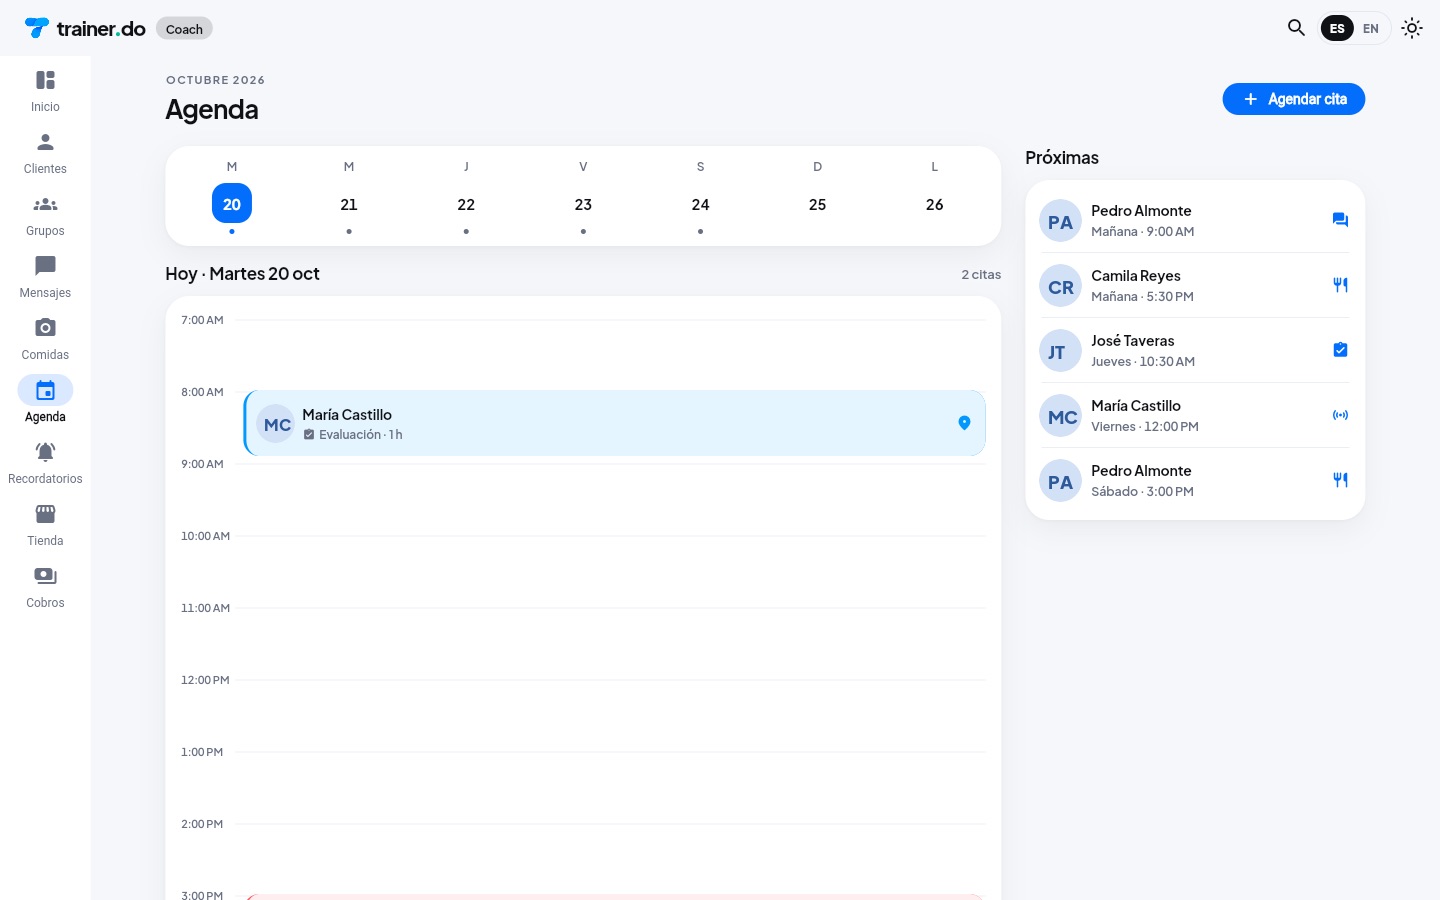Image resolution: width=1440 pixels, height=900 pixels.
Task: Open the search magnifier icon
Action: tap(1296, 28)
